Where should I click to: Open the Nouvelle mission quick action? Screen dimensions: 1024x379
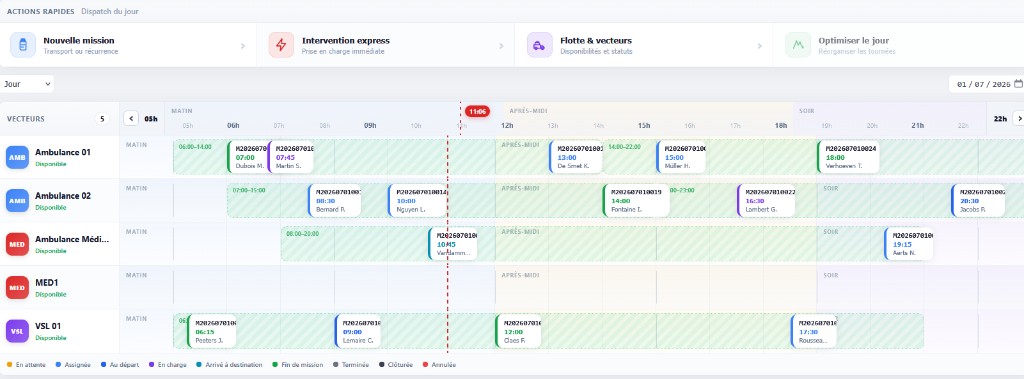(128, 45)
